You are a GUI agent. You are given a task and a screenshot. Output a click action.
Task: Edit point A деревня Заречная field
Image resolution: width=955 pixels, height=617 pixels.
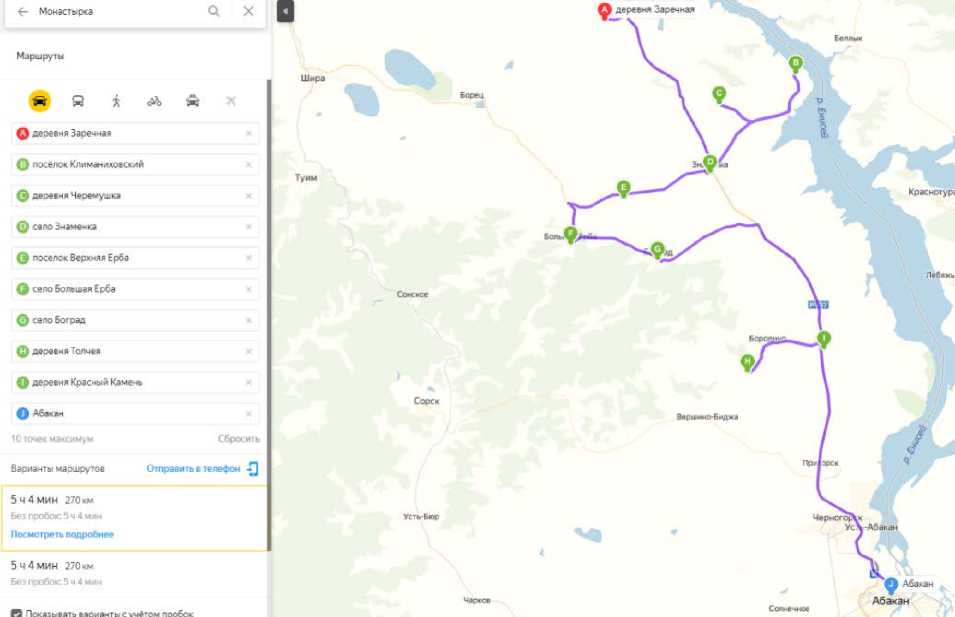pos(135,133)
